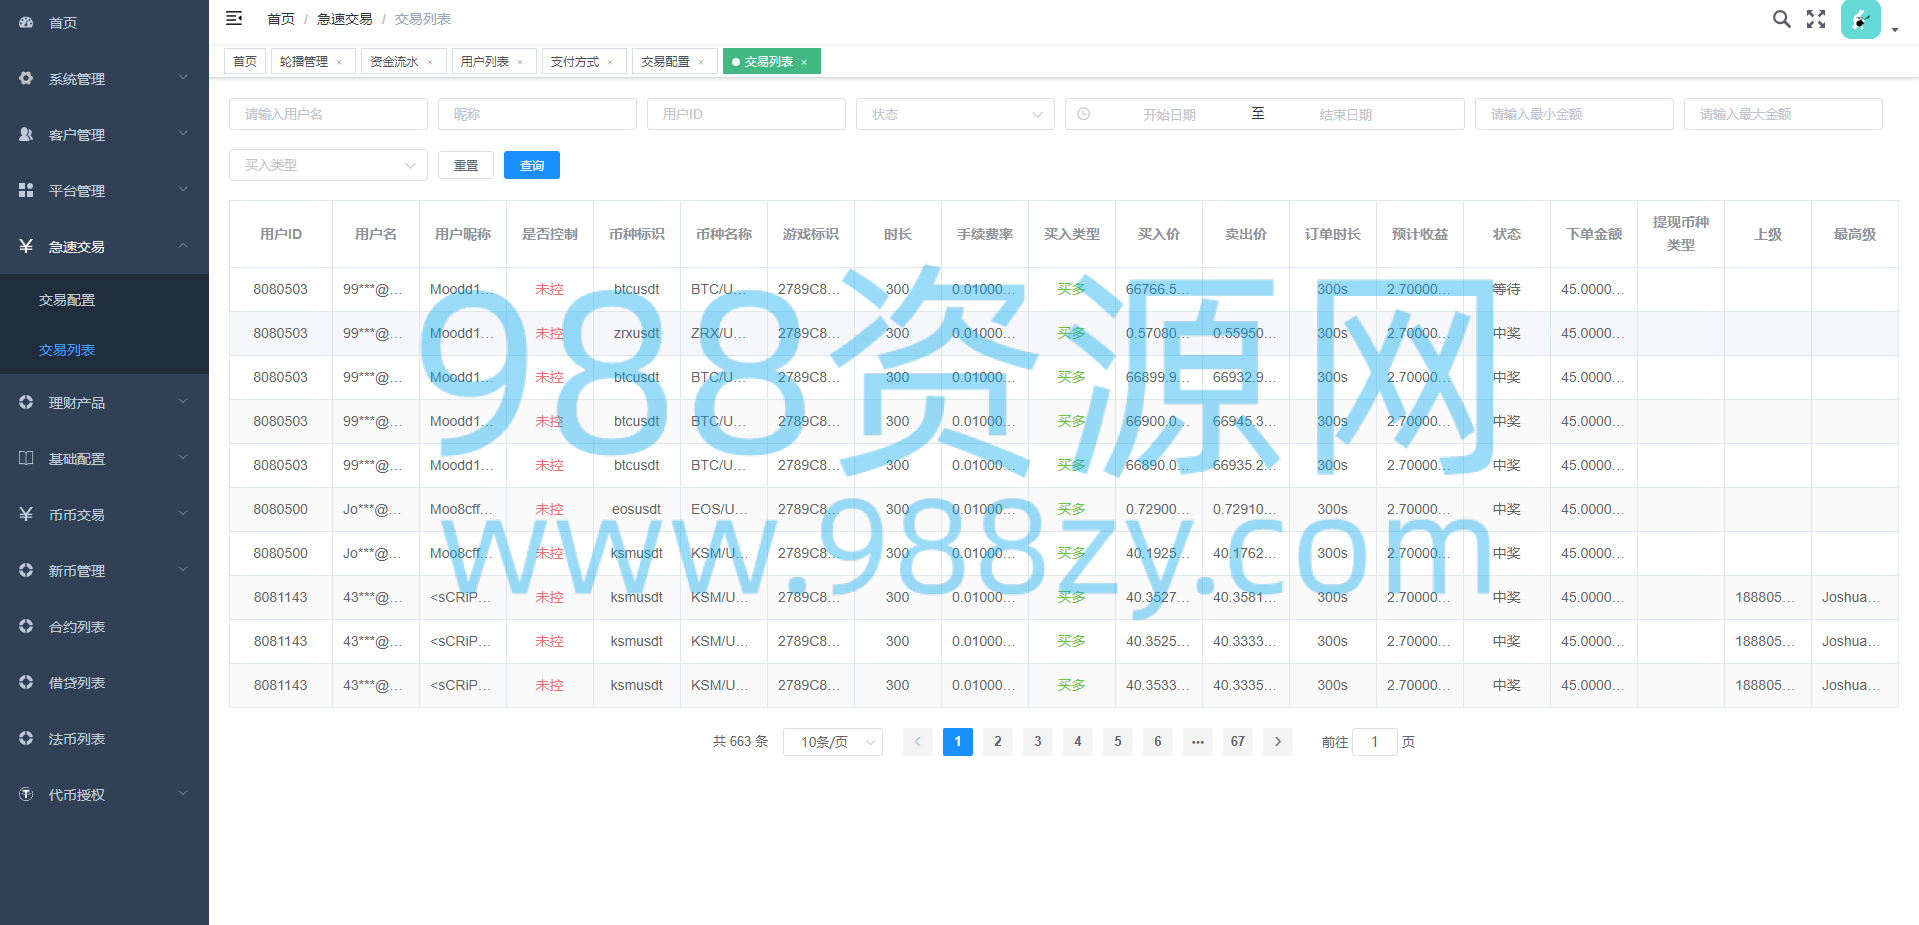The width and height of the screenshot is (1919, 925).
Task: Open the user avatar menu
Action: pyautogui.click(x=1861, y=19)
